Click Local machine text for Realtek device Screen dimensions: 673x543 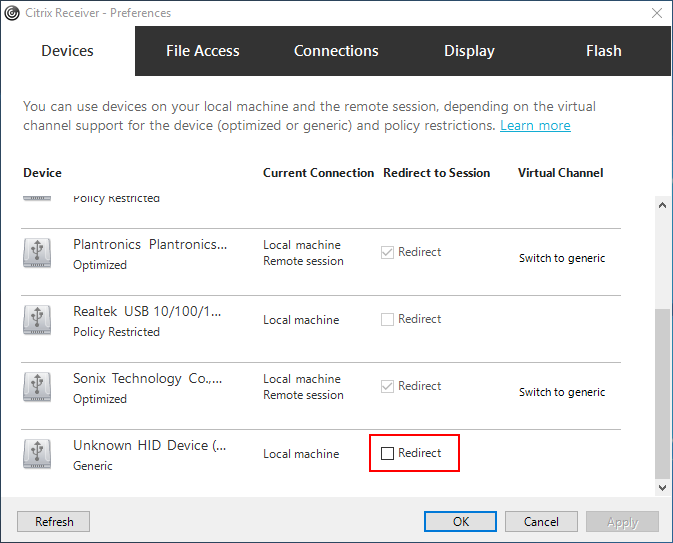pos(301,320)
